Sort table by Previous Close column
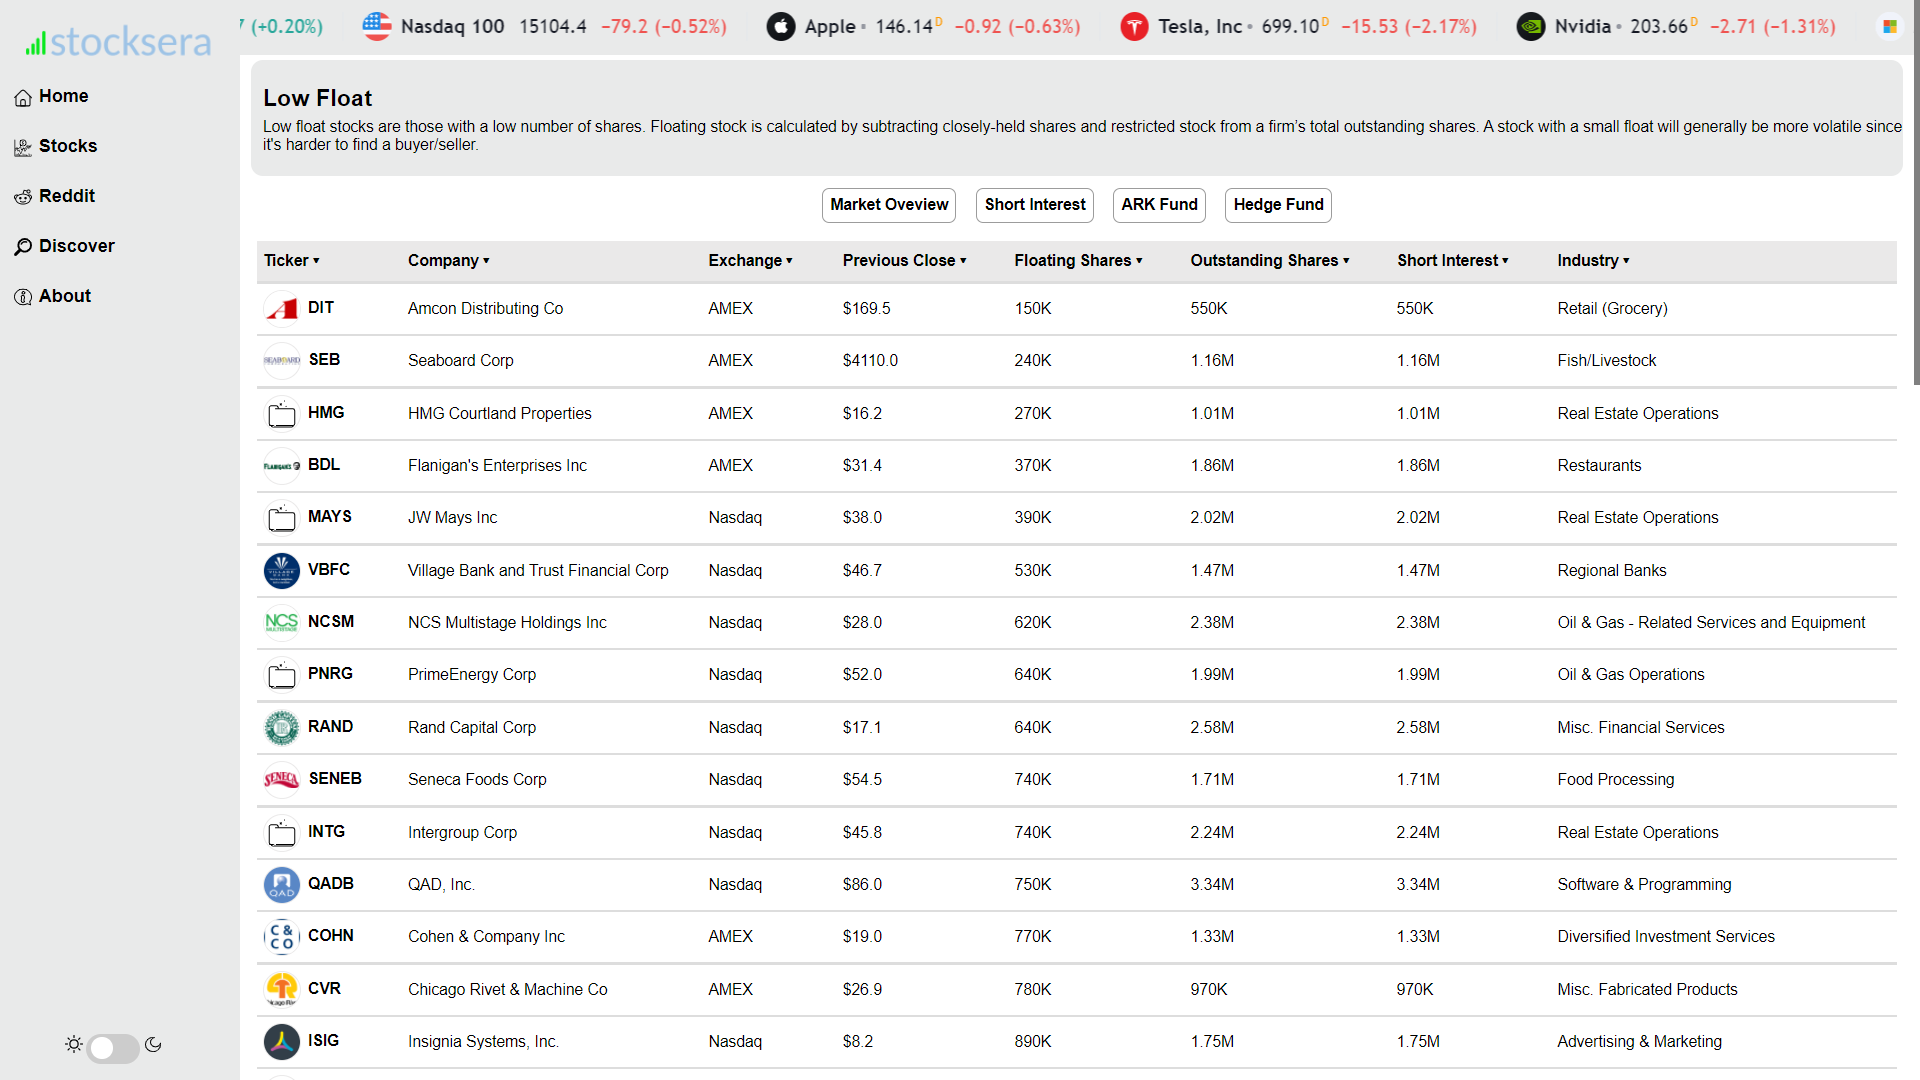 (x=904, y=261)
